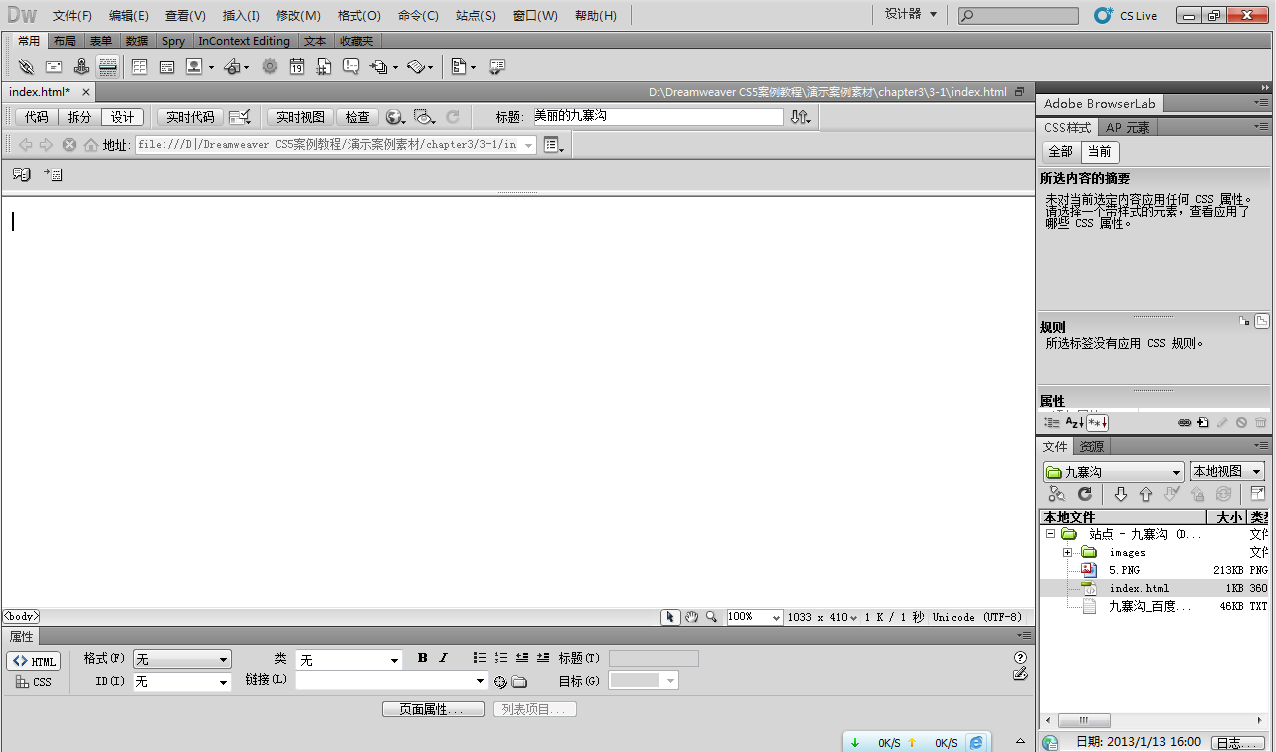
Task: Insert a hyperlink from the Insert bar
Action: (26, 67)
